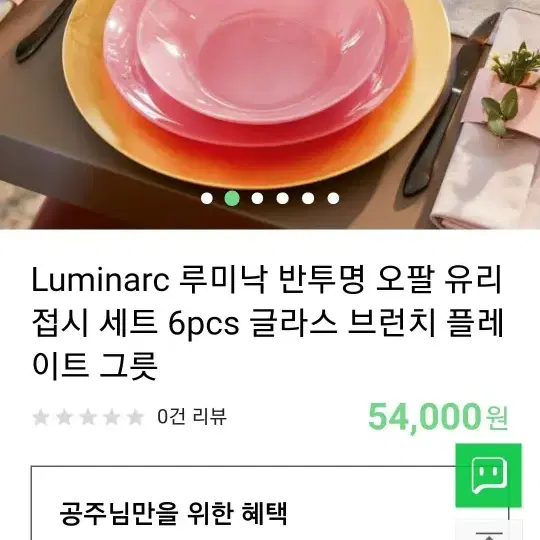540x540 pixels.
Task: Click the third rating star
Action: pyautogui.click(x=88, y=417)
